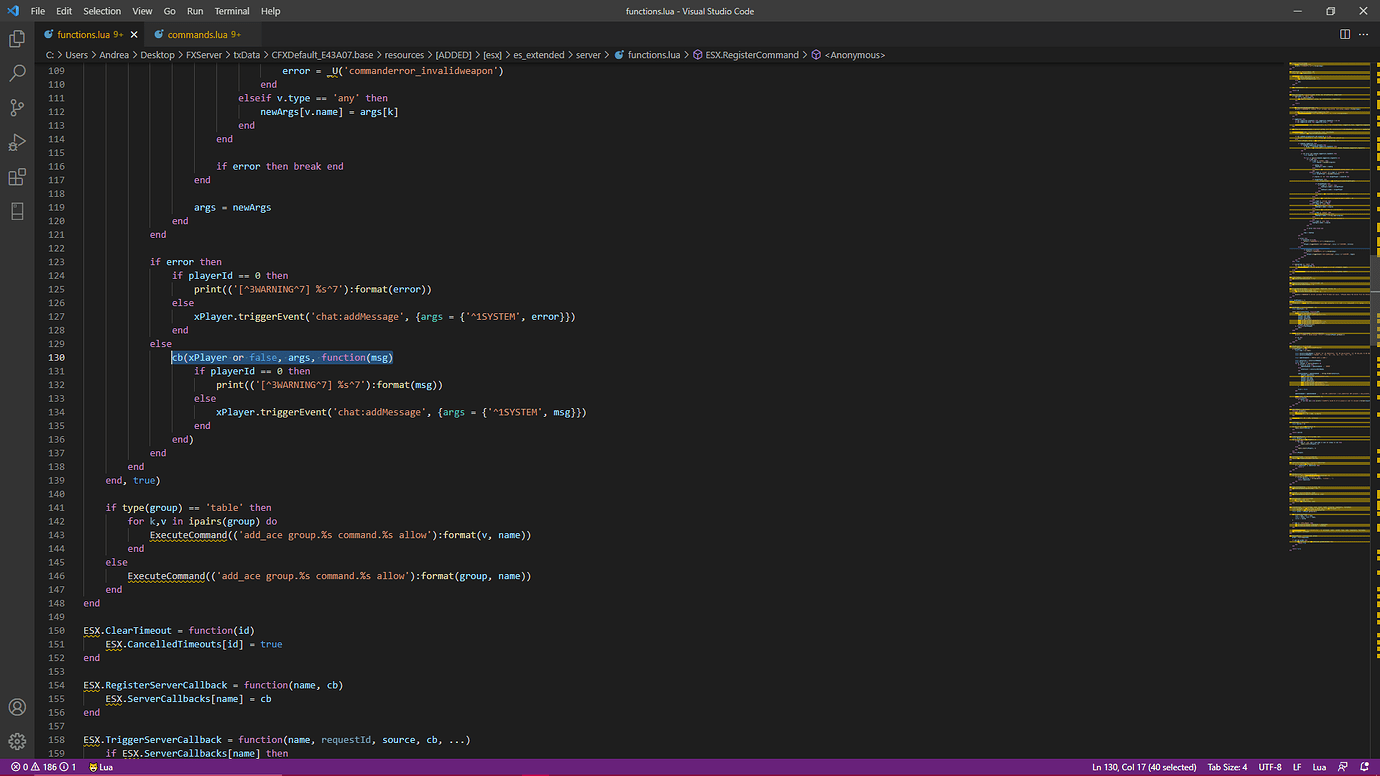Image resolution: width=1380 pixels, height=776 pixels.
Task: Click UTF-8 encoding indicator
Action: (x=1269, y=766)
